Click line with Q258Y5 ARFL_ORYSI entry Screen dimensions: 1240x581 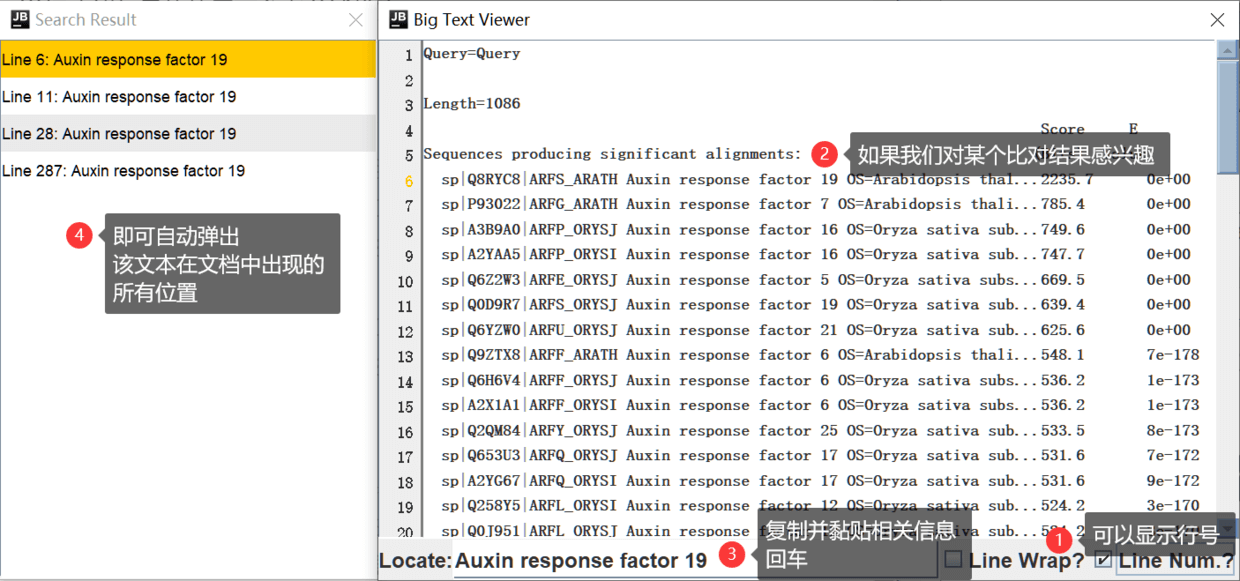coord(820,506)
